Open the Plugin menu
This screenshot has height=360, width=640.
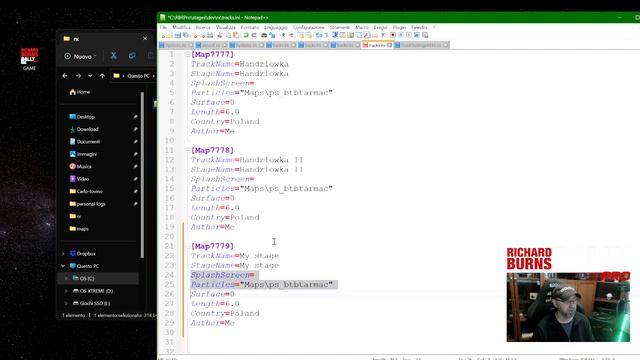[x=399, y=27]
